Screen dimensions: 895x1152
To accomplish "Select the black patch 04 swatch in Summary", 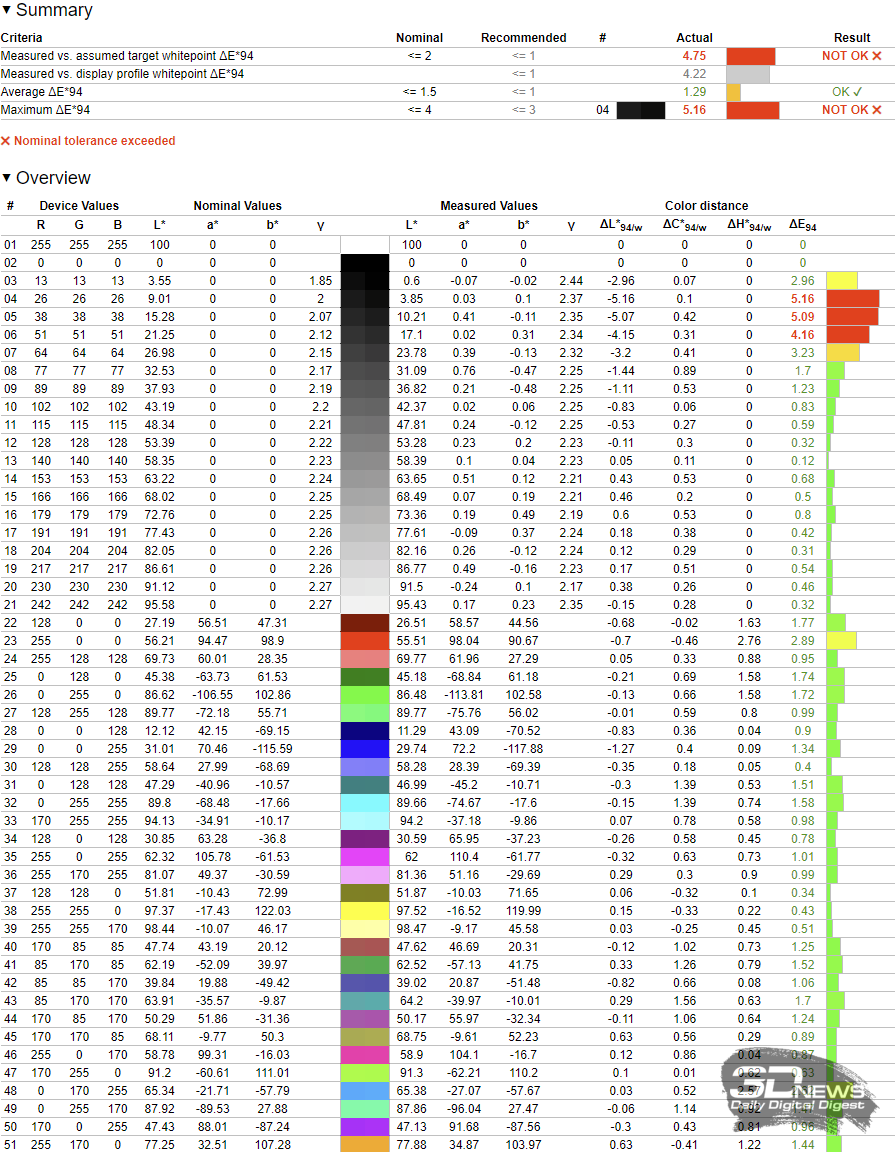I will (641, 110).
